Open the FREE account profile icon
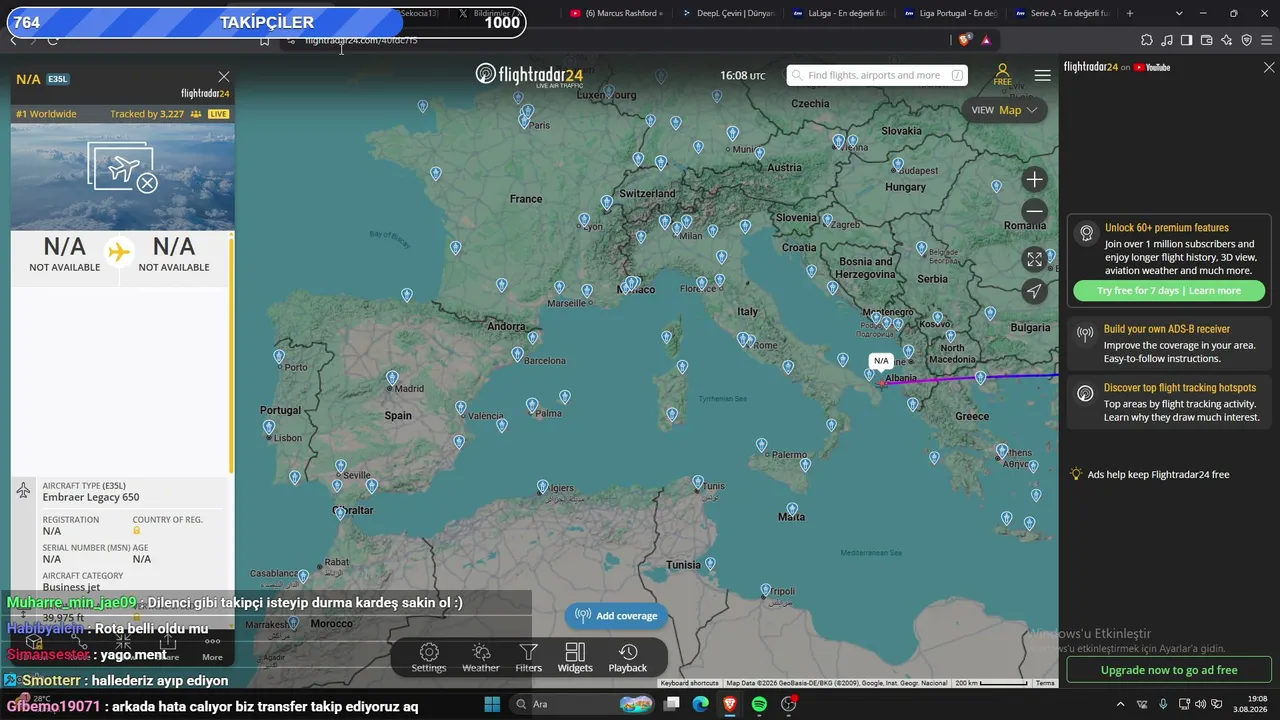The height and width of the screenshot is (720, 1280). click(1002, 75)
